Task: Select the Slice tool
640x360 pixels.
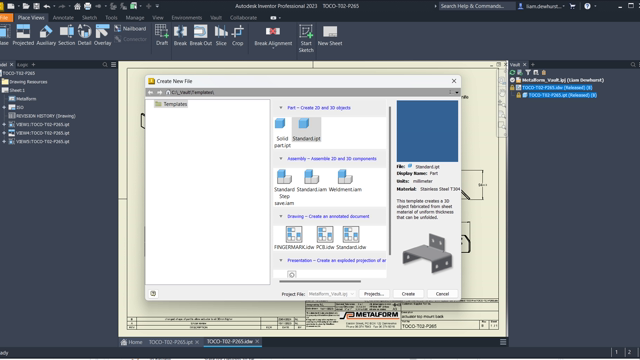Action: click(221, 35)
